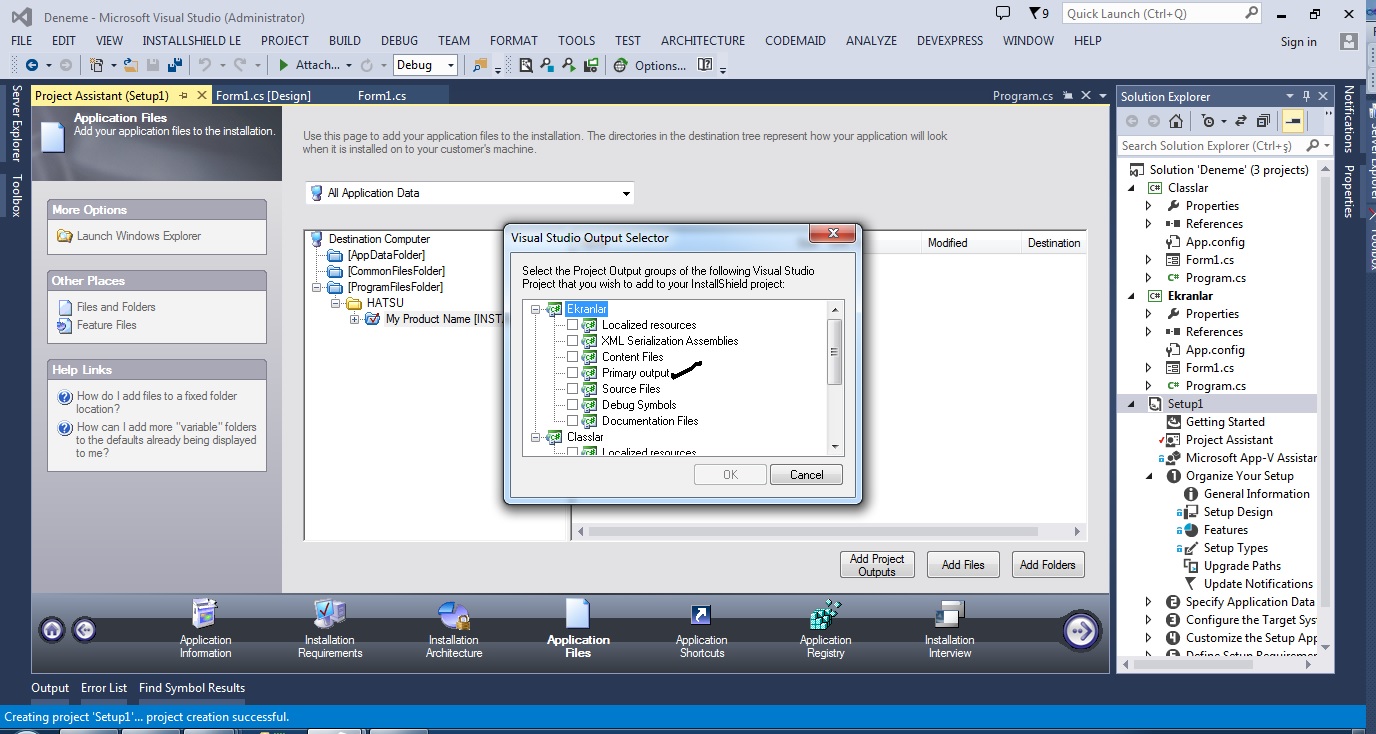Image resolution: width=1376 pixels, height=734 pixels.
Task: Click the Quick Launch search box
Action: (1162, 14)
